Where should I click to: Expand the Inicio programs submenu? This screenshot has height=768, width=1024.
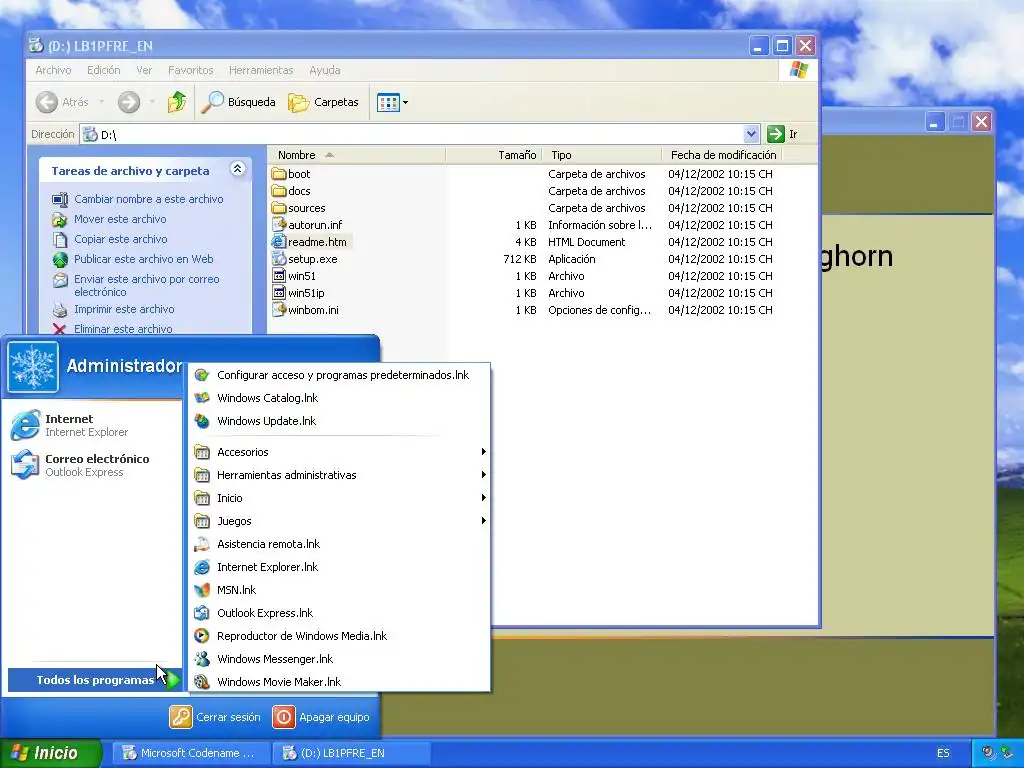(x=339, y=498)
